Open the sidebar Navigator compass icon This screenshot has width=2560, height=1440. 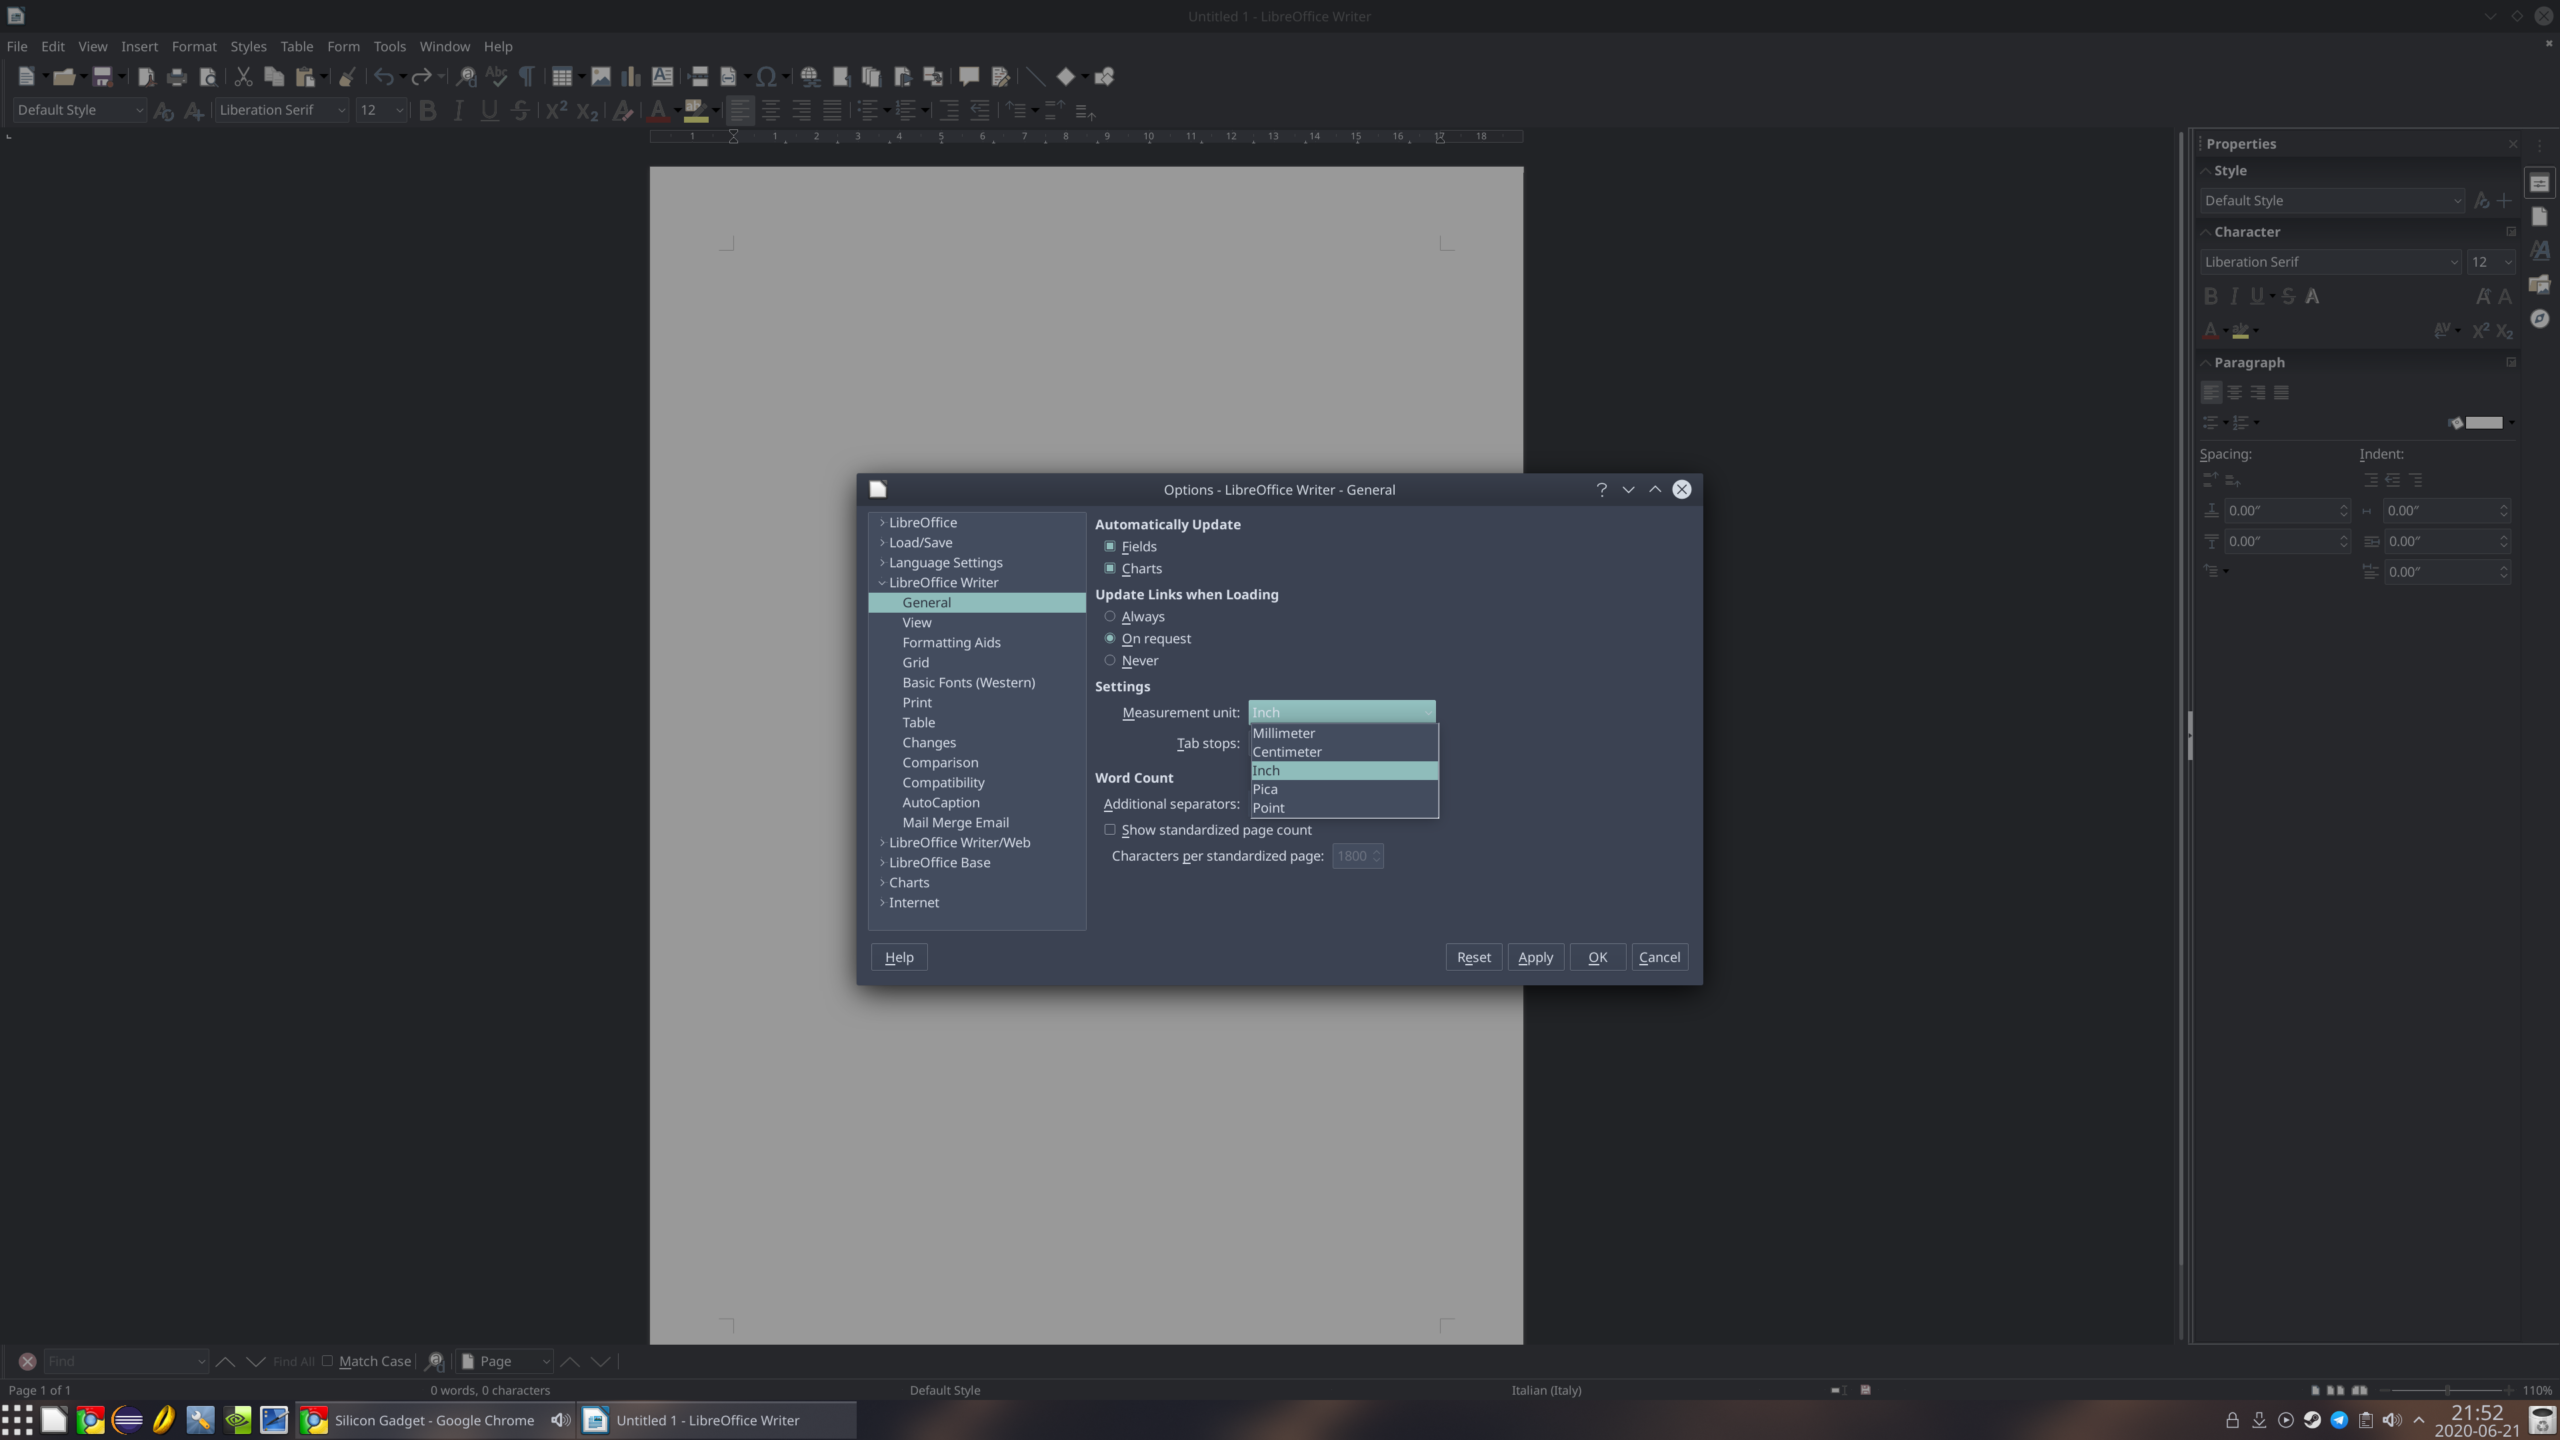point(2540,318)
